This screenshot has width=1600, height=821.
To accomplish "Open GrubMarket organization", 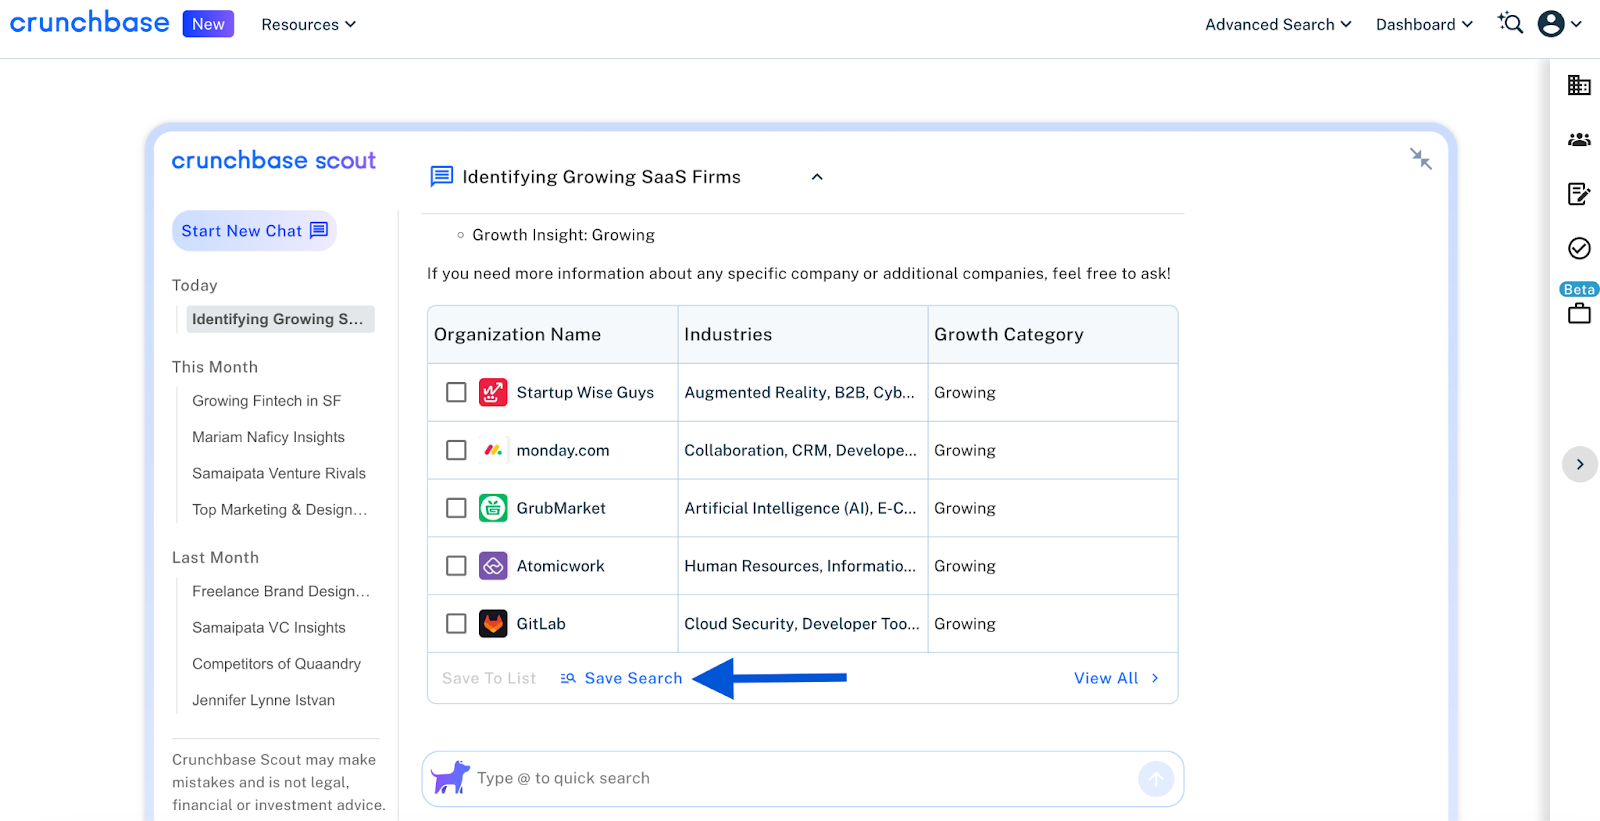I will pyautogui.click(x=561, y=508).
